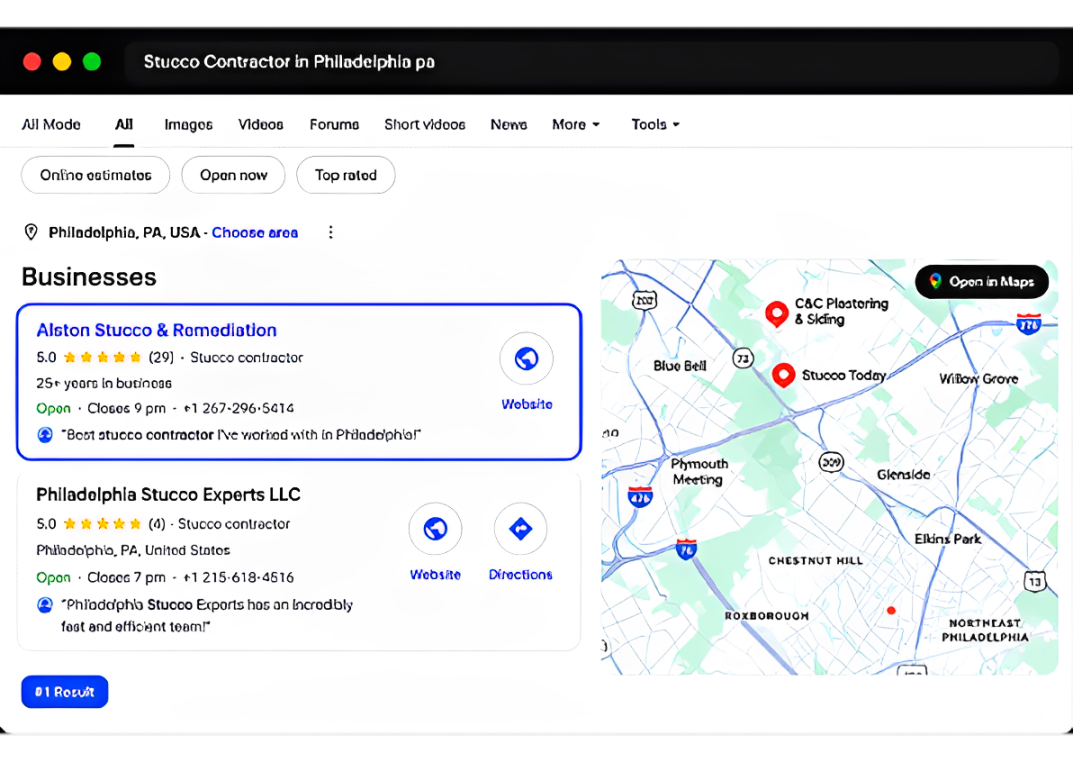Viewport: 1073px width, 762px height.
Task: Click the Google Maps logo in Open in Maps
Action: point(935,281)
